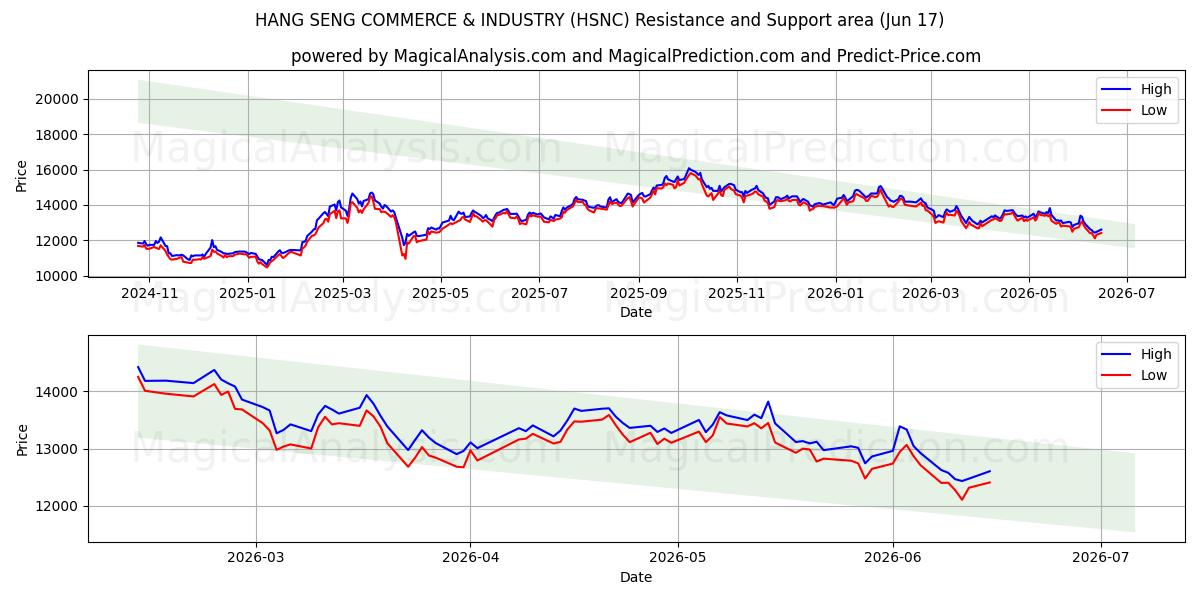Click the 18000 tick label on top chart

pyautogui.click(x=59, y=134)
